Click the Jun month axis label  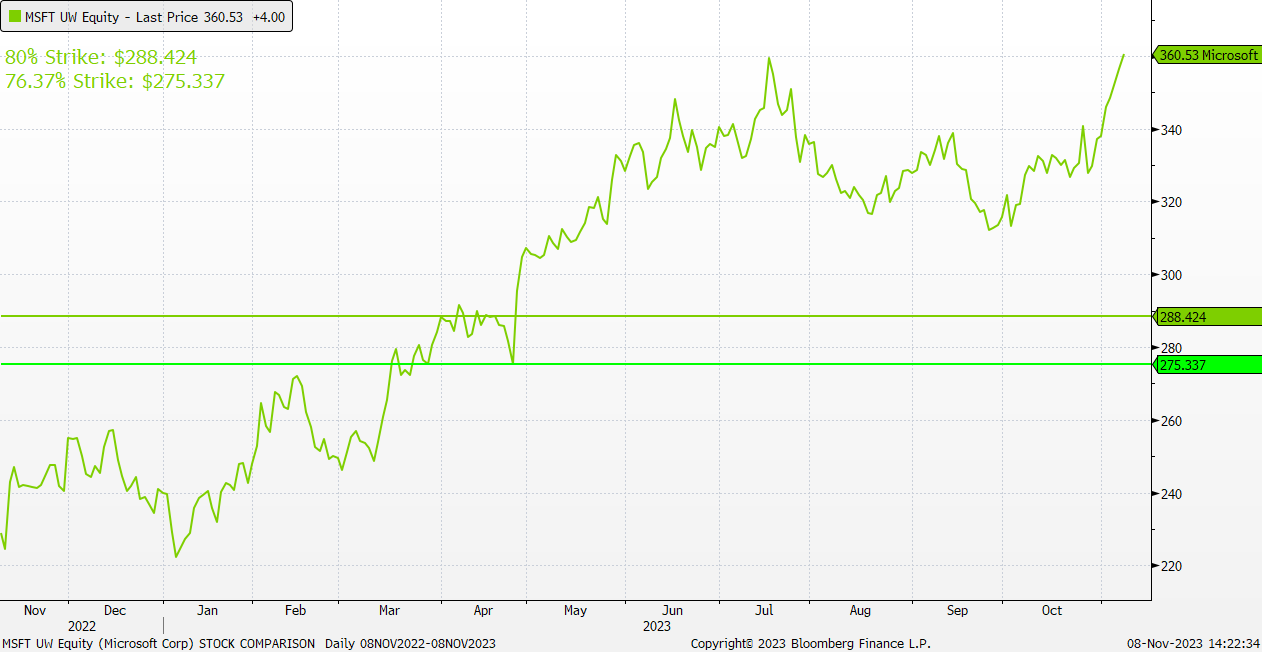(673, 610)
